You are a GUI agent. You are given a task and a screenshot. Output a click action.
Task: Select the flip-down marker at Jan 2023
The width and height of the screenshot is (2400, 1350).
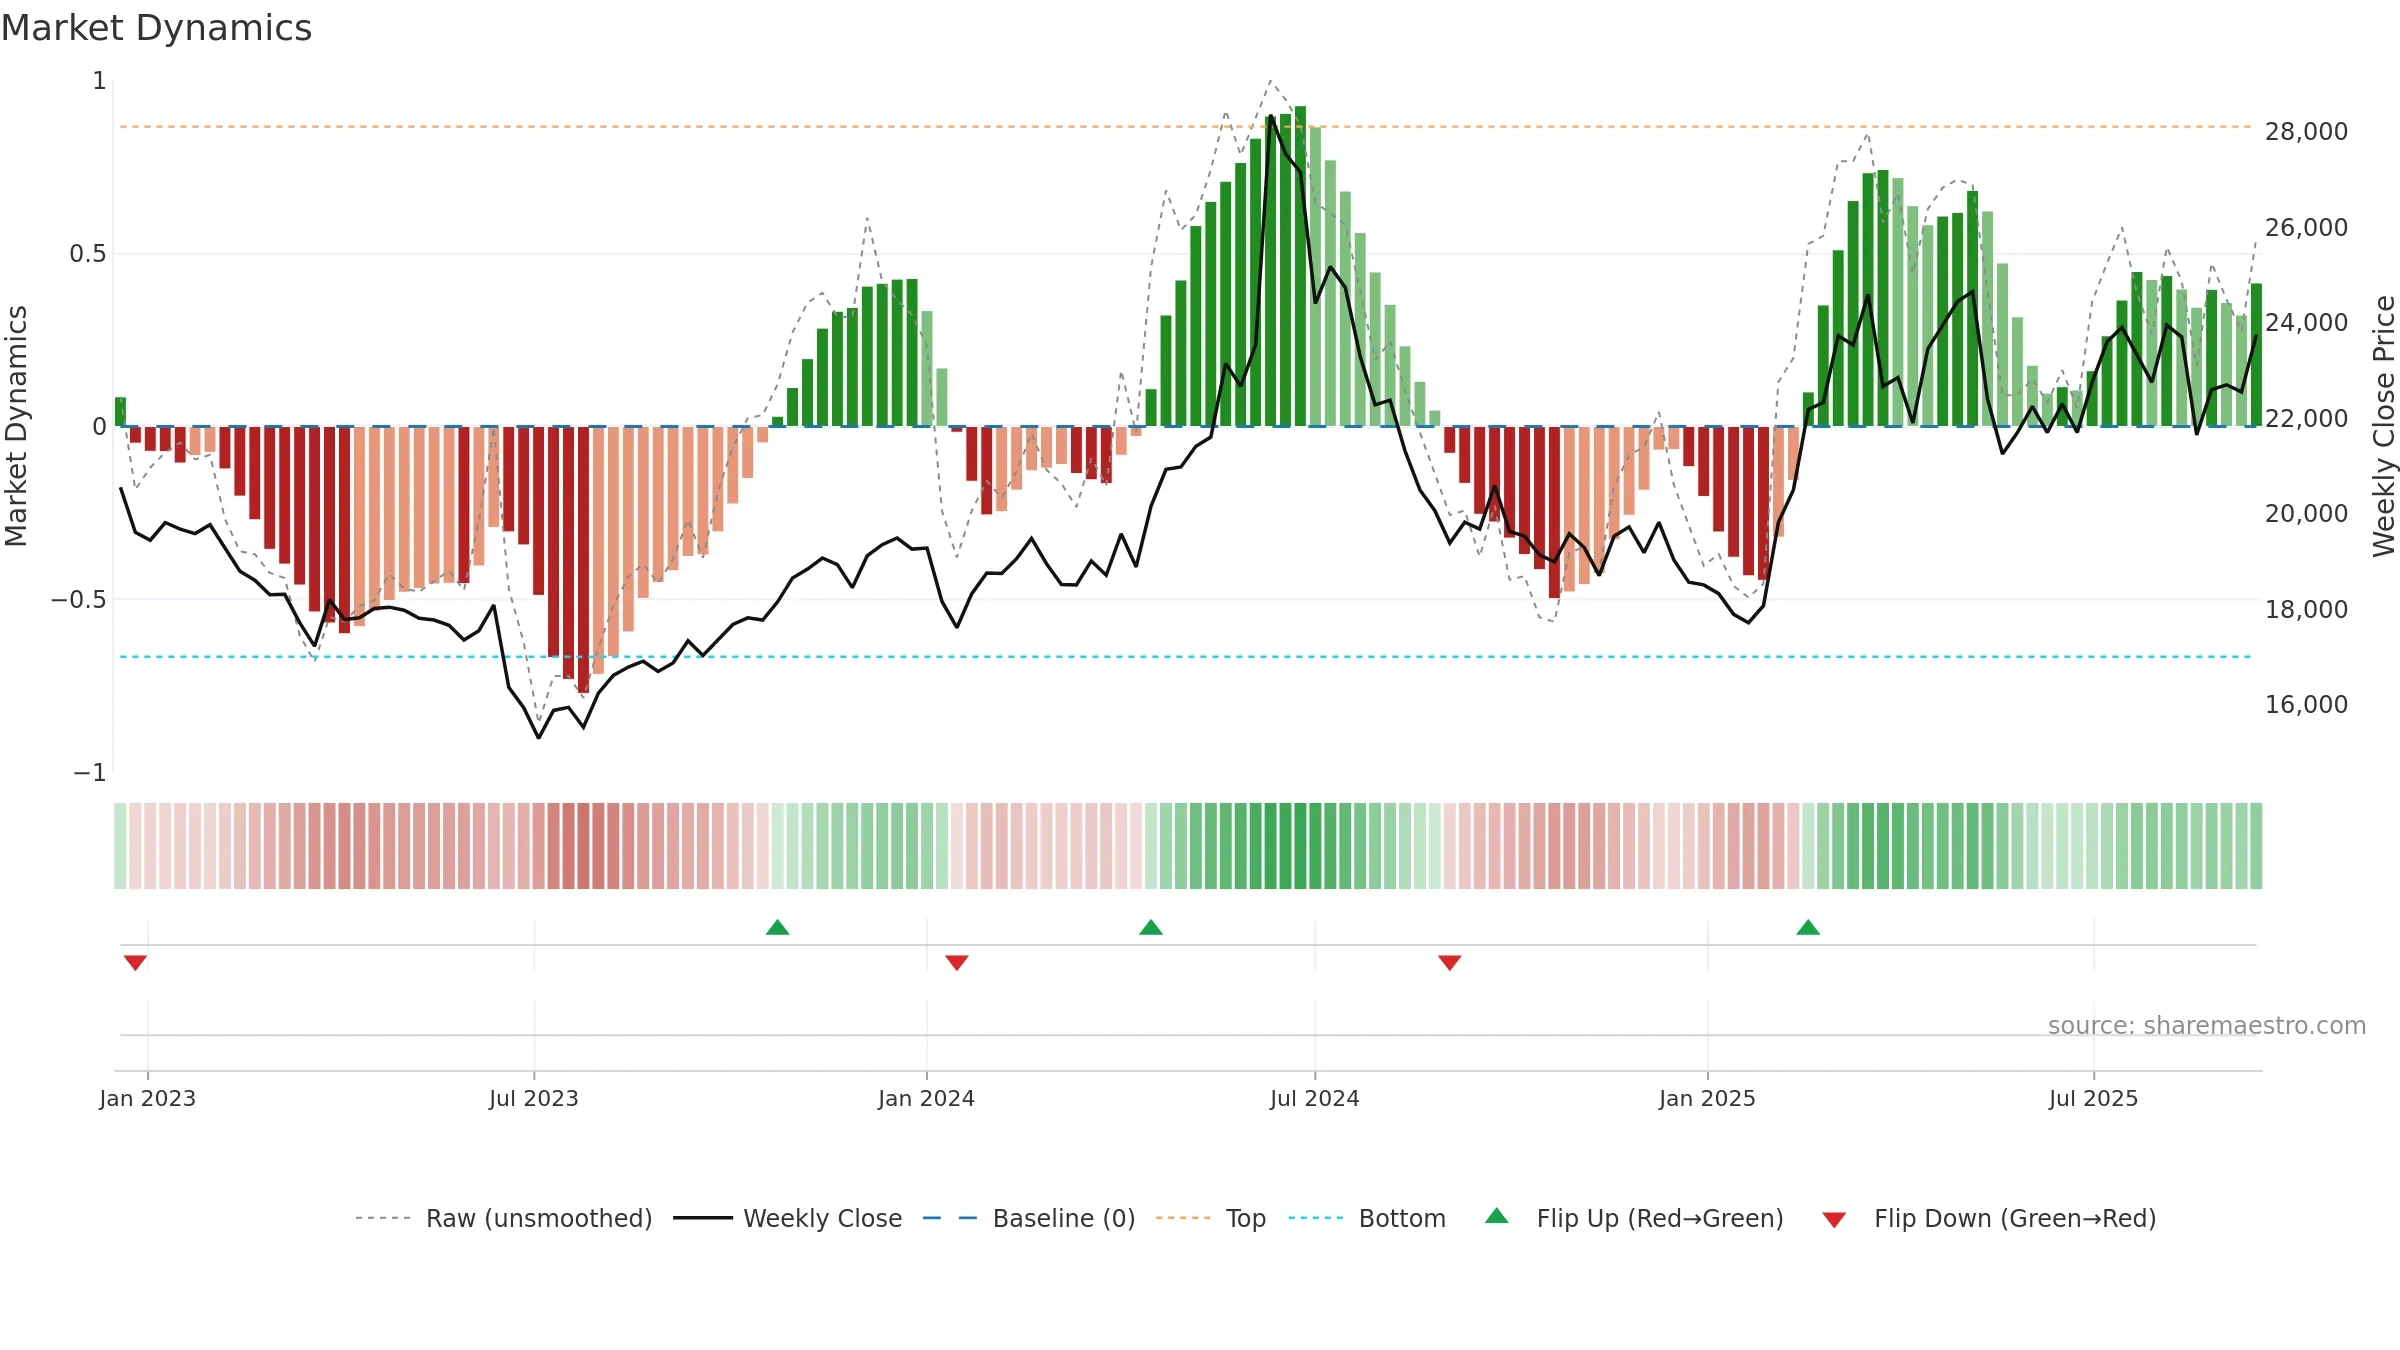(x=135, y=963)
